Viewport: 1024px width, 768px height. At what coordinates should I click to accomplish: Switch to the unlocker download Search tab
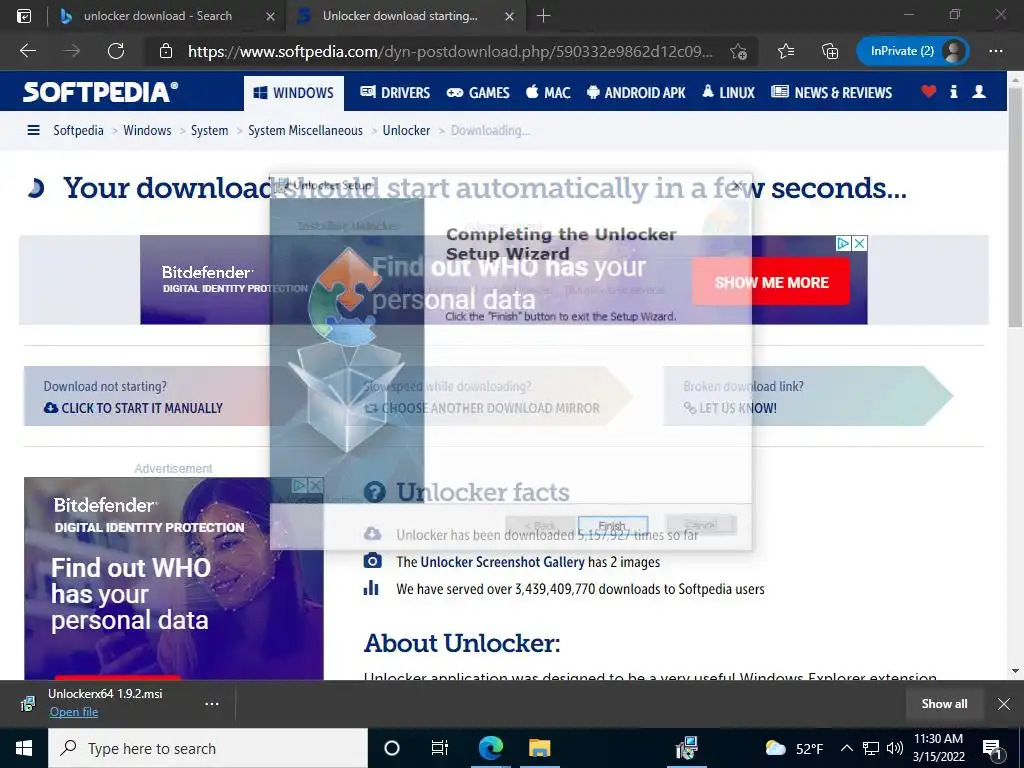[157, 16]
